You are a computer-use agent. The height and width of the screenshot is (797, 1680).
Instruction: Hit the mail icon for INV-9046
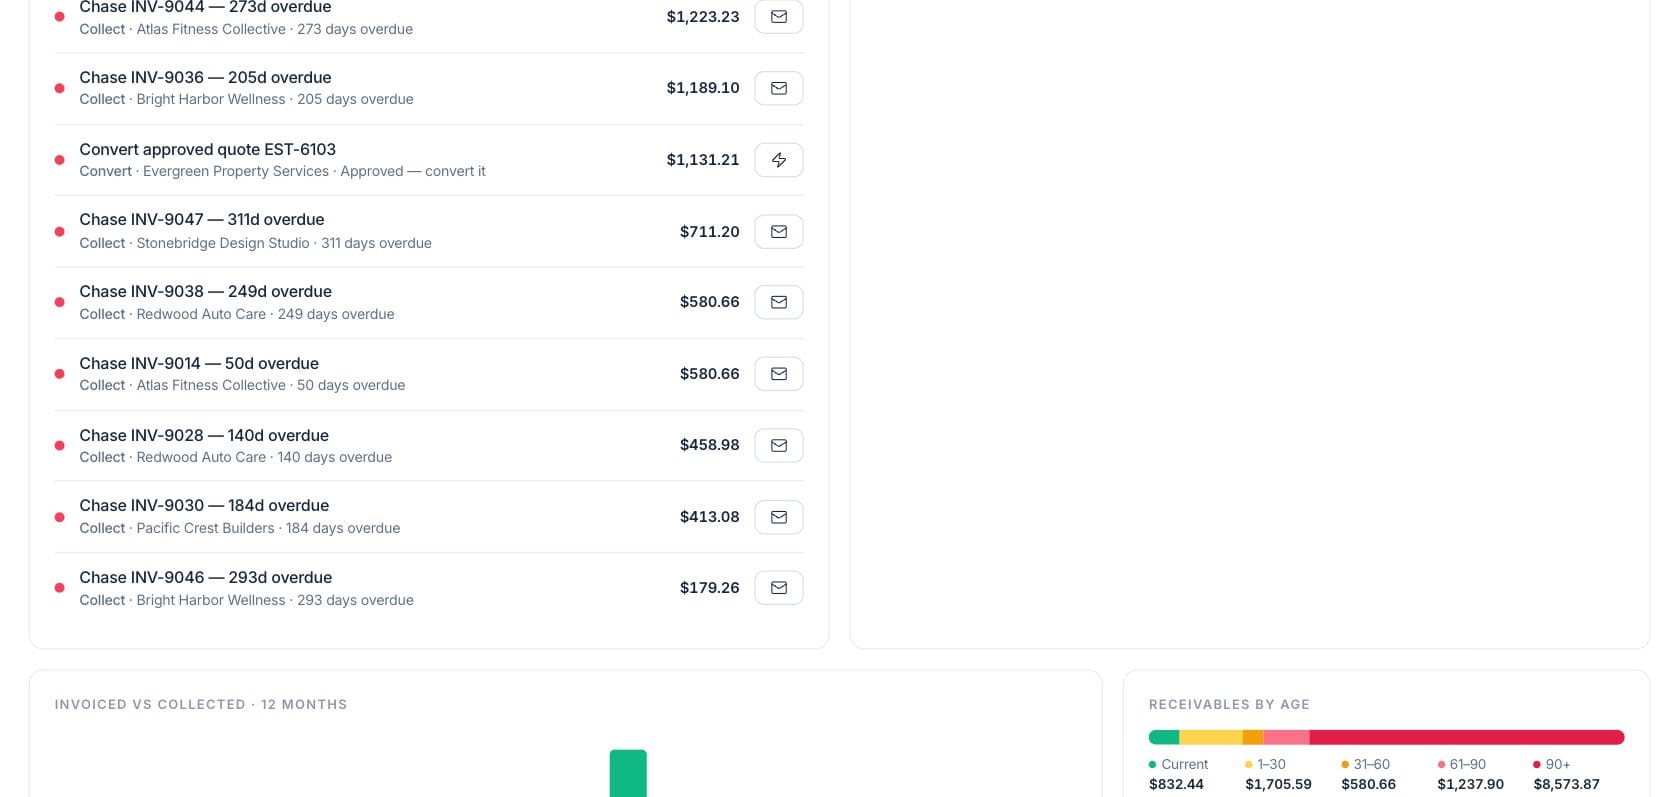pyautogui.click(x=778, y=588)
